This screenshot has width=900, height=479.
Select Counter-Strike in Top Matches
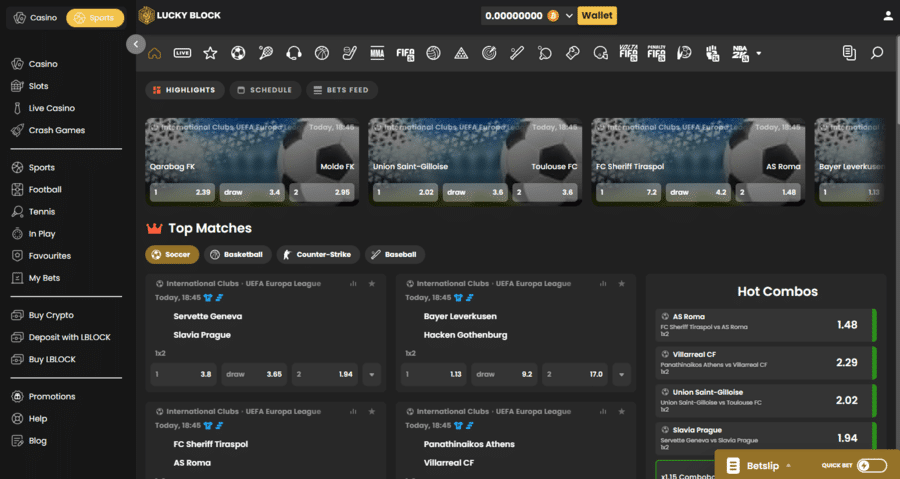[317, 255]
